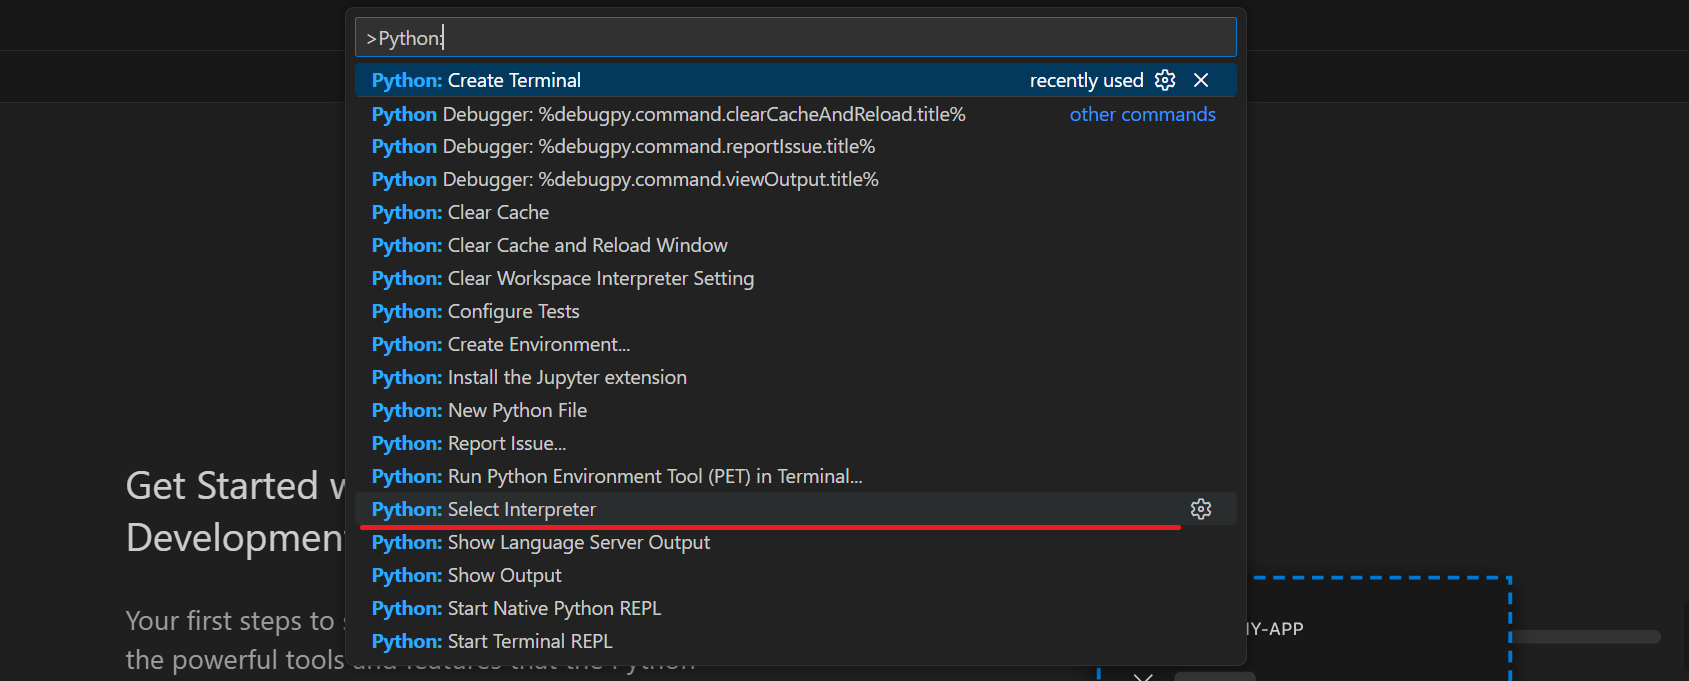Configure keybinding gear for Select Interpreter
1689x681 pixels.
click(1201, 509)
